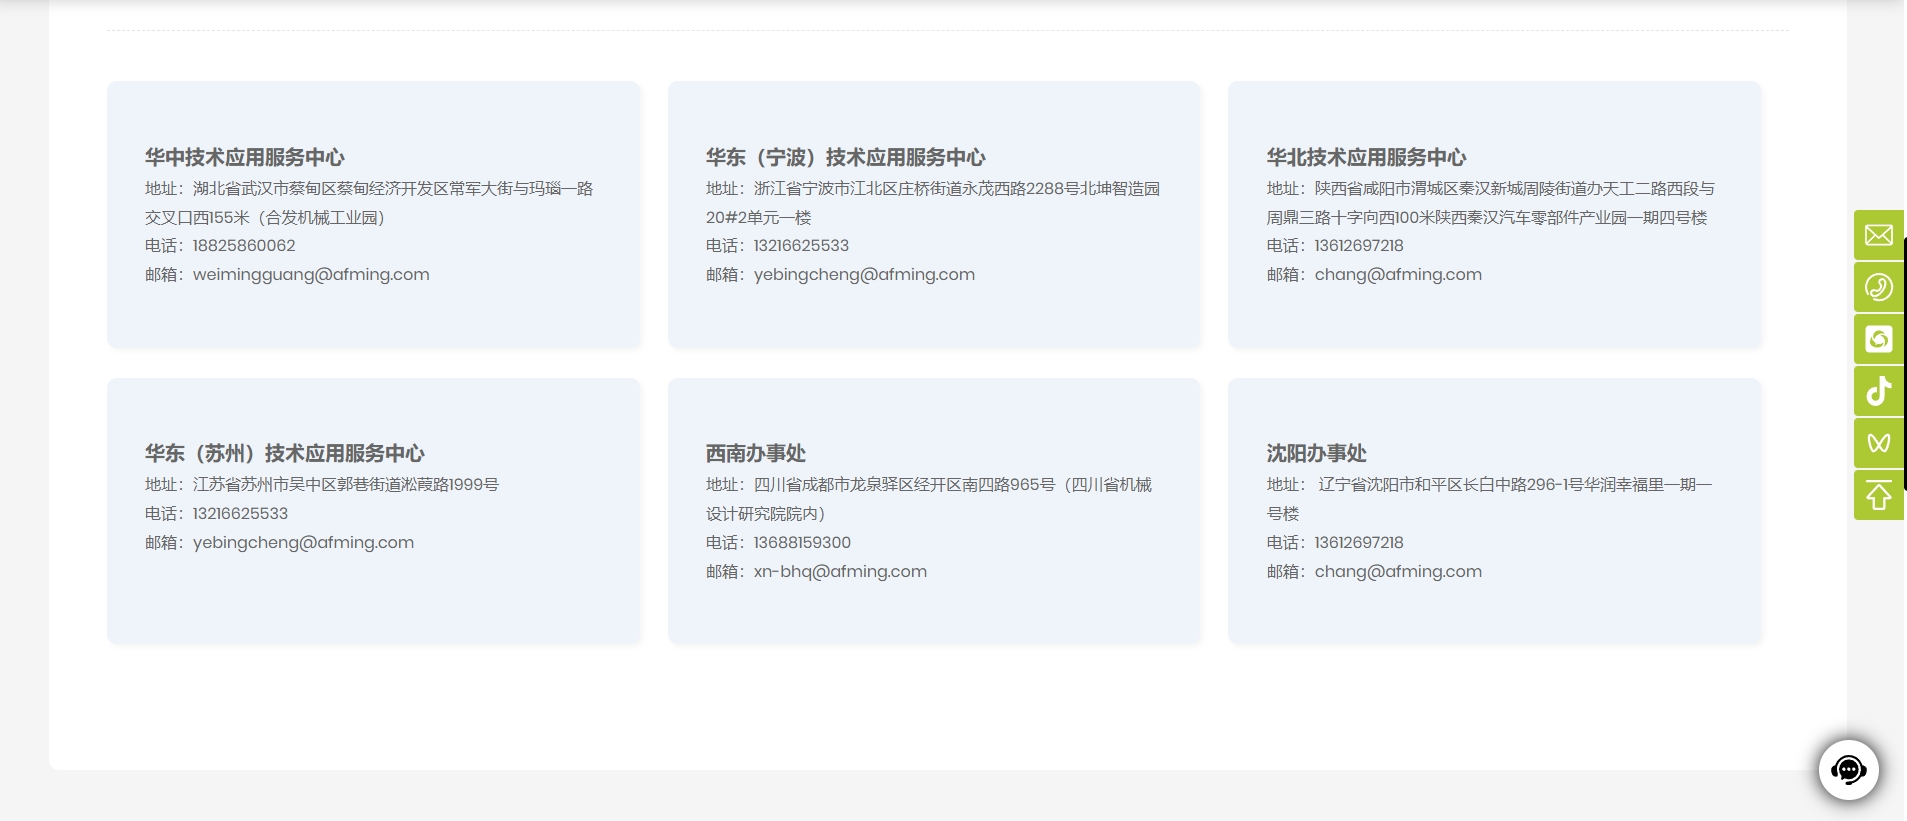Click the 华中技术应用服务中心 heading
The height and width of the screenshot is (821, 1907).
244,157
